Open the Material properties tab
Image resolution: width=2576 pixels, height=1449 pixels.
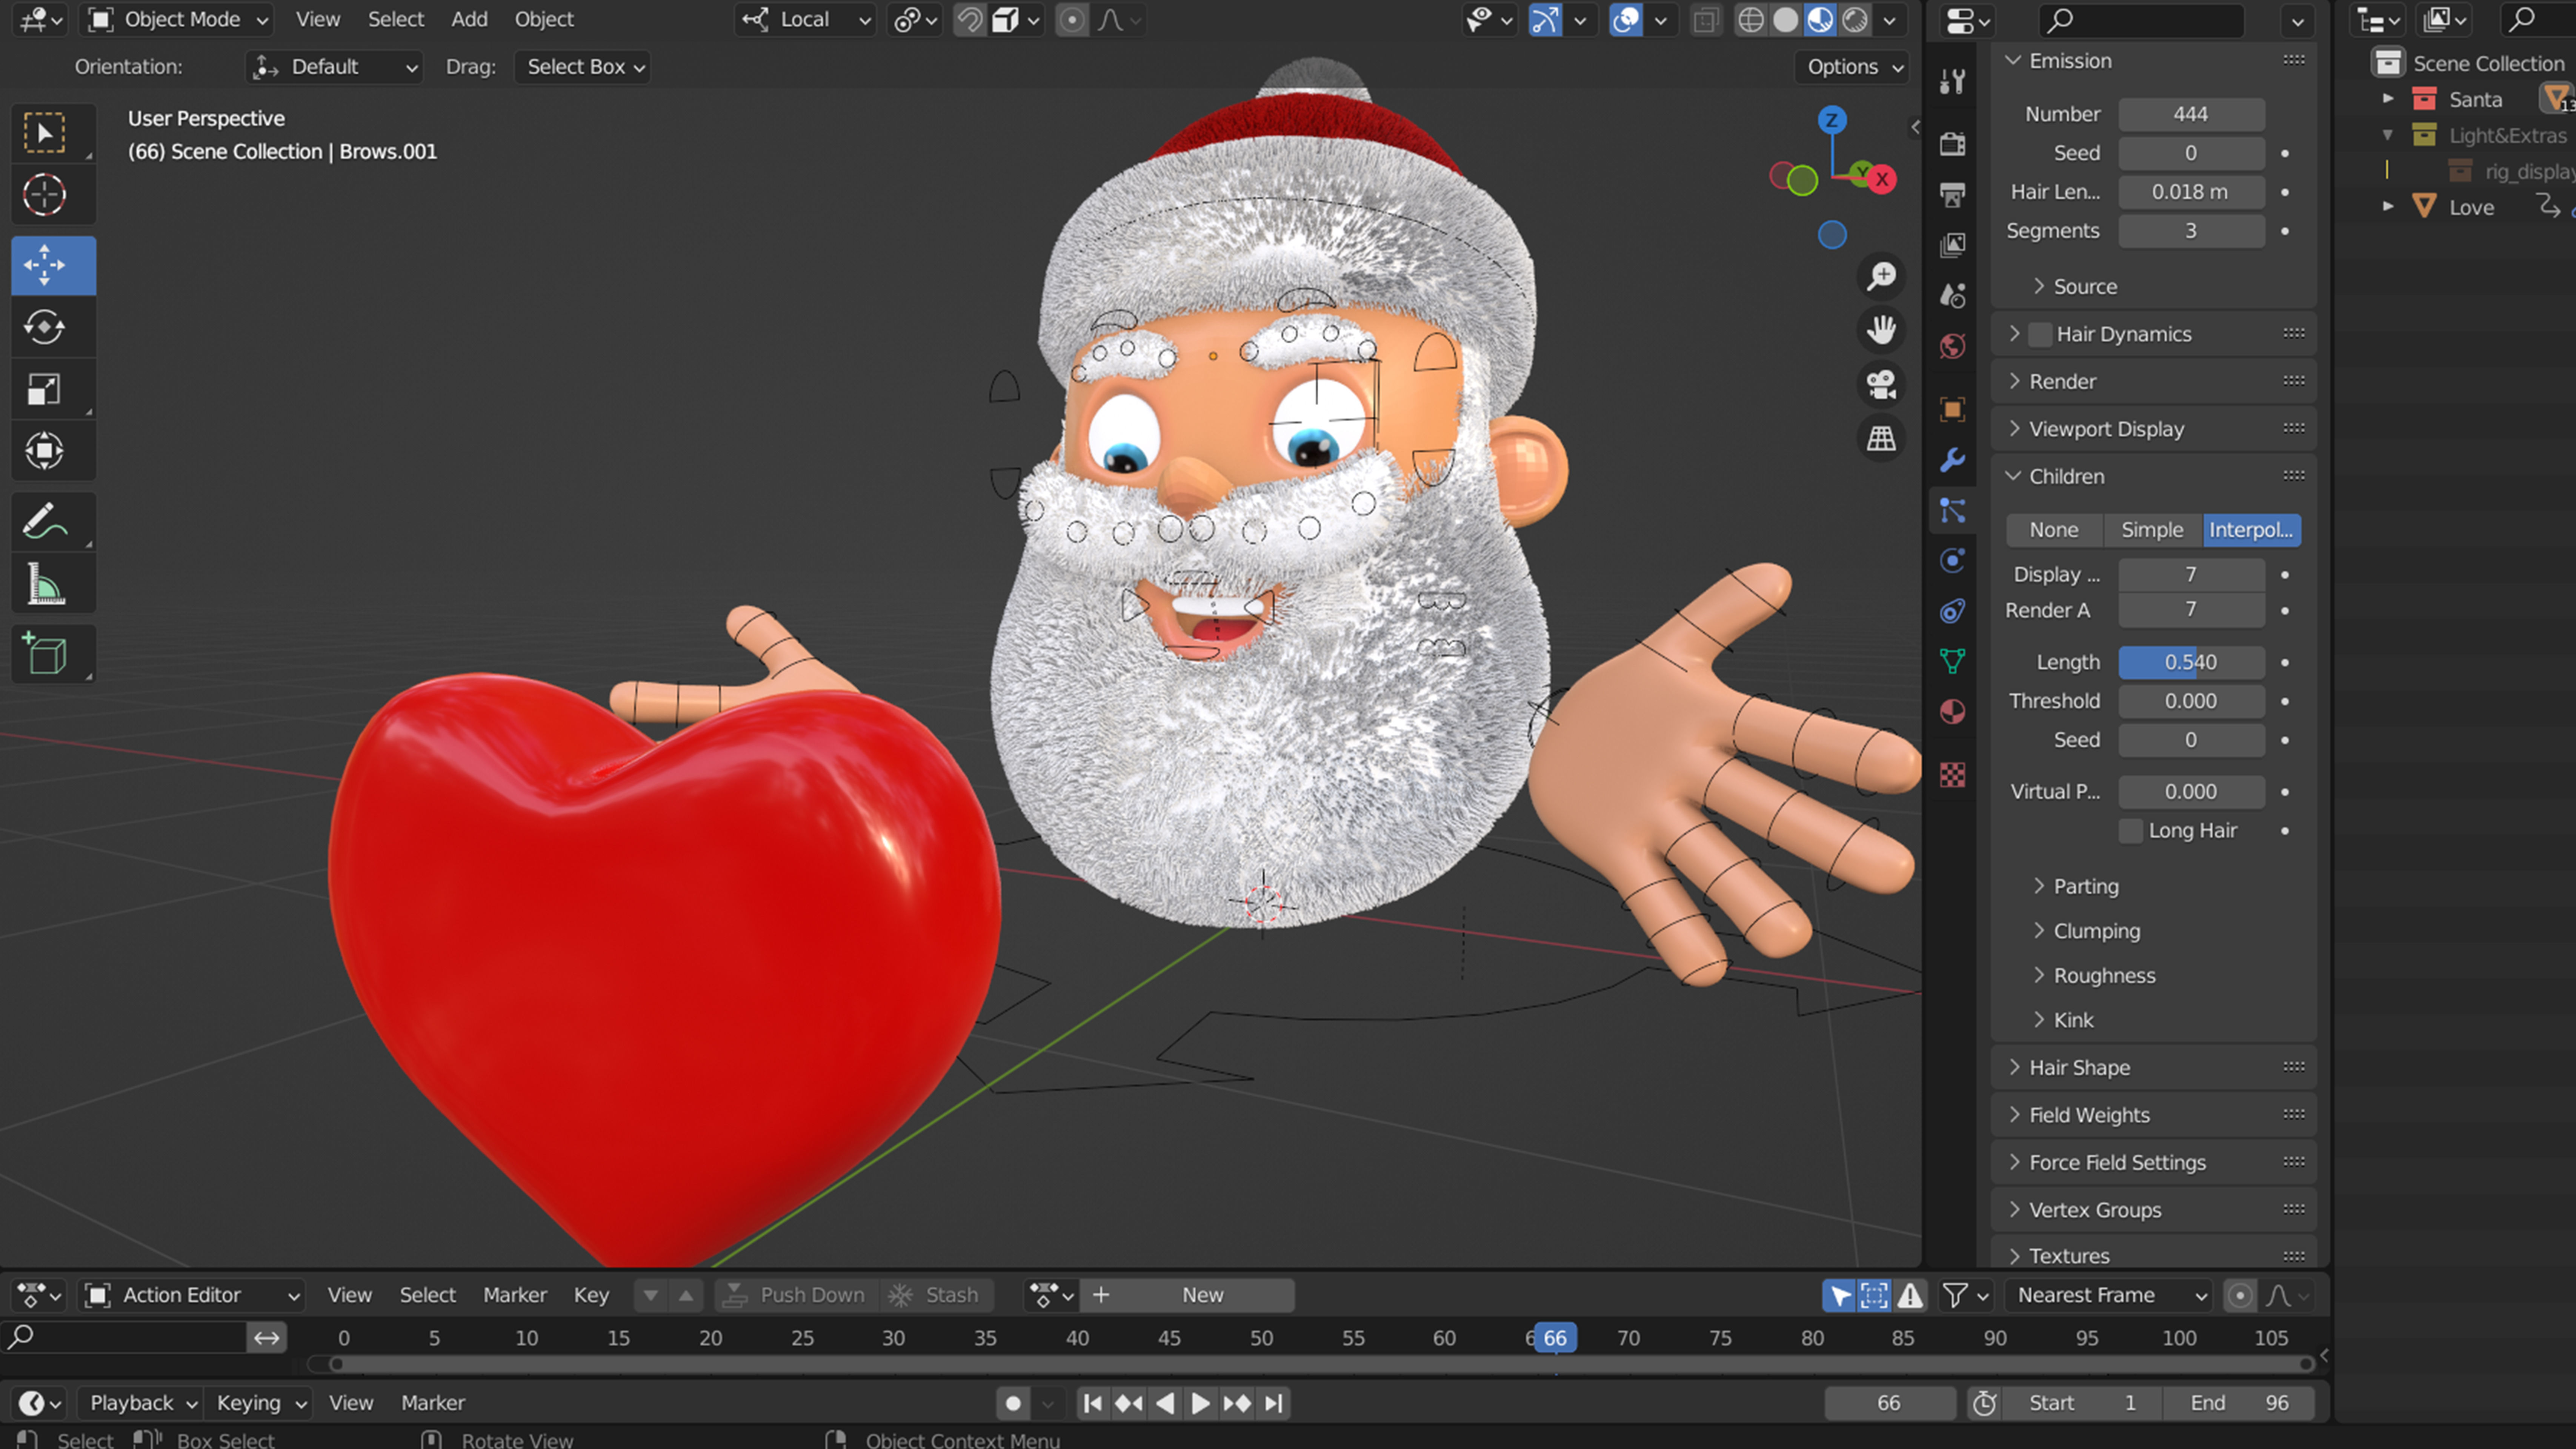pos(1952,712)
